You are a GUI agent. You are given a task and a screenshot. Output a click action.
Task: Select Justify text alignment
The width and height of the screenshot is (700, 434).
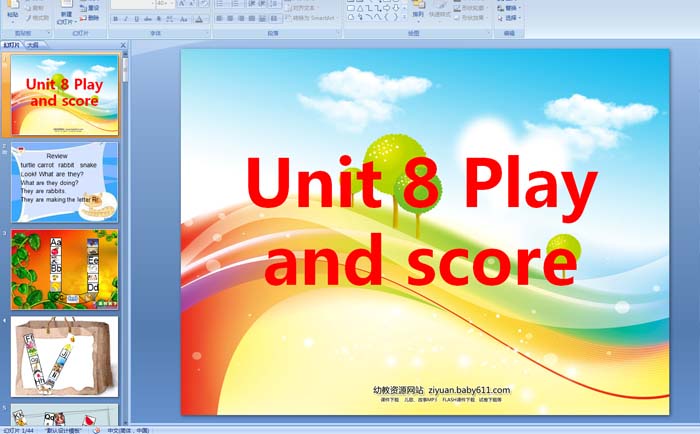(252, 18)
